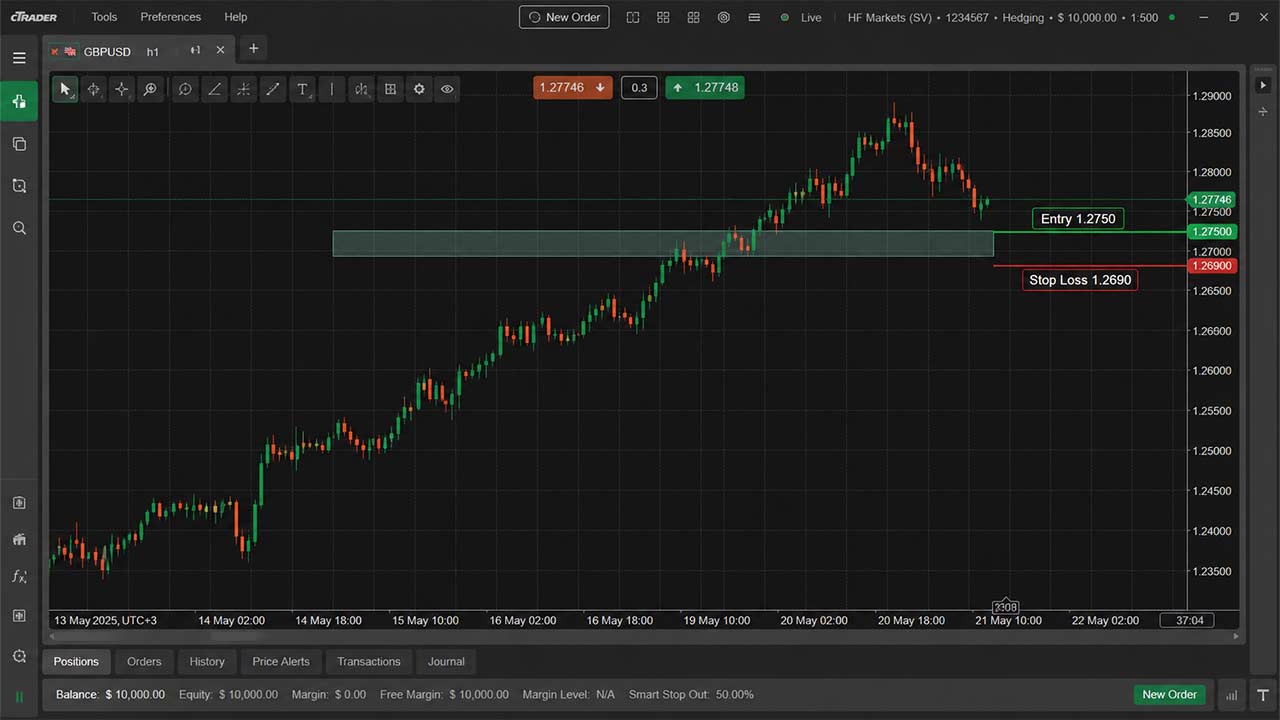Switch to the Journal tab
The image size is (1280, 720).
click(446, 661)
